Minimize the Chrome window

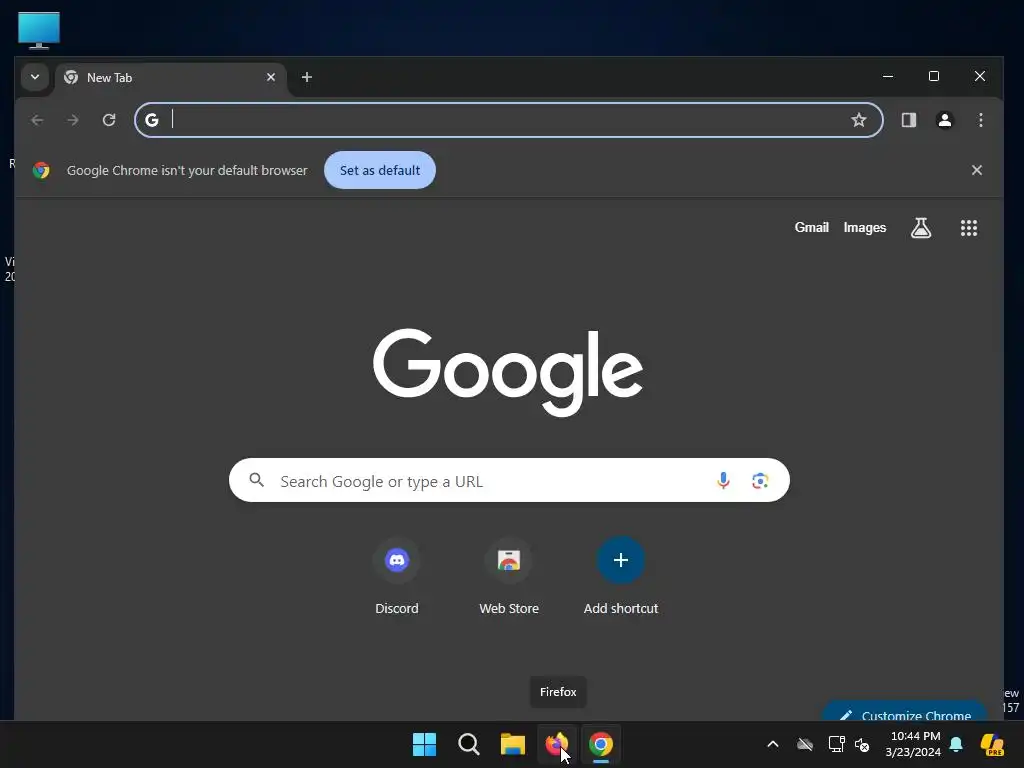tap(888, 76)
